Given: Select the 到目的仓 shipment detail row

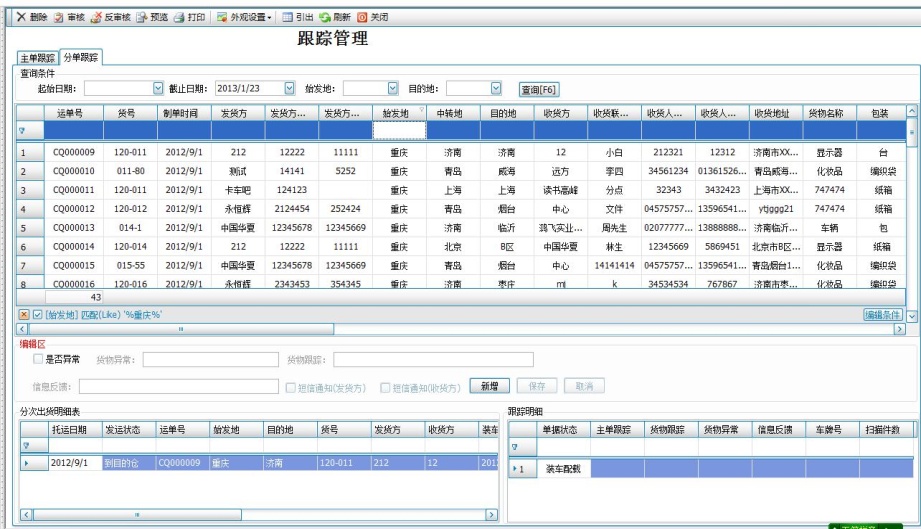Looking at the screenshot, I should (258, 463).
